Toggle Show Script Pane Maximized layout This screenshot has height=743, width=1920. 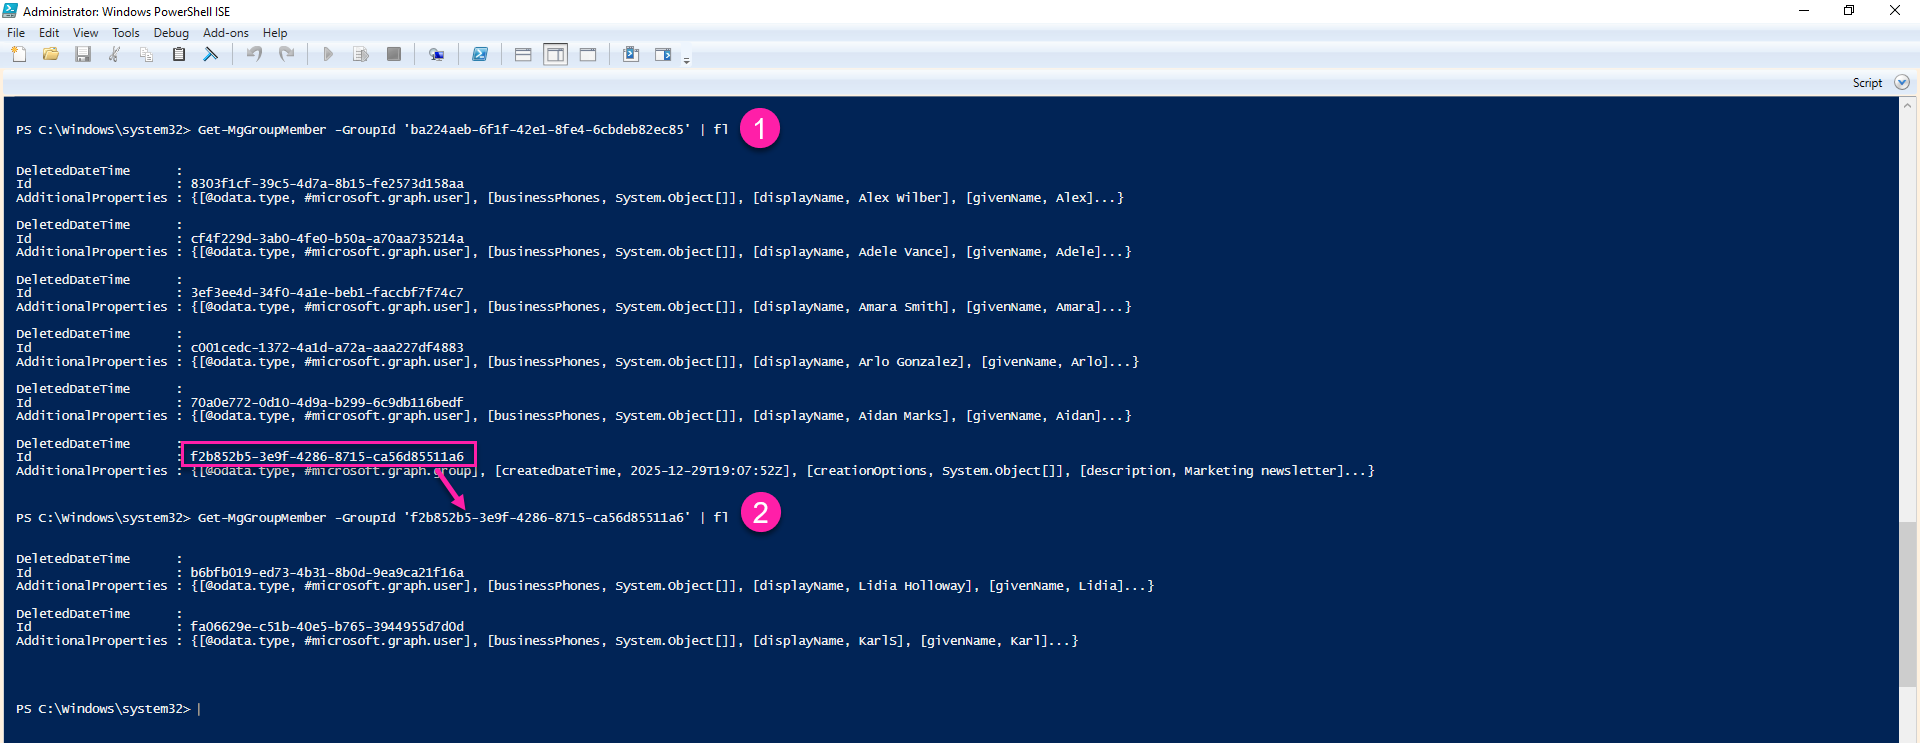[x=588, y=54]
